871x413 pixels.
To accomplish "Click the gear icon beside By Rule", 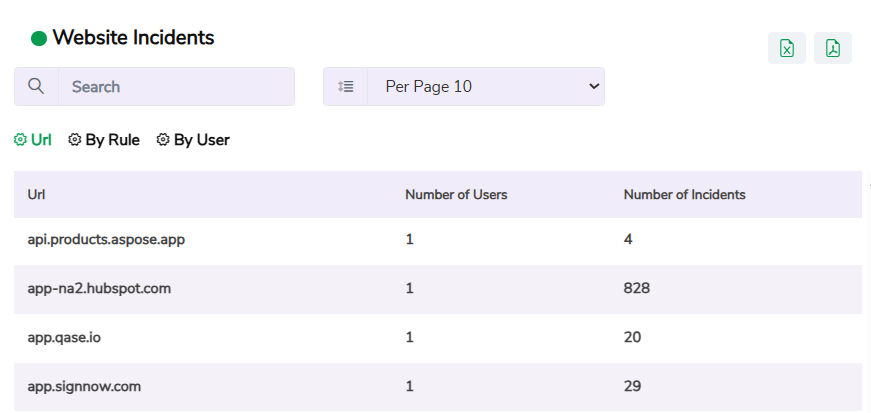I will pos(74,140).
